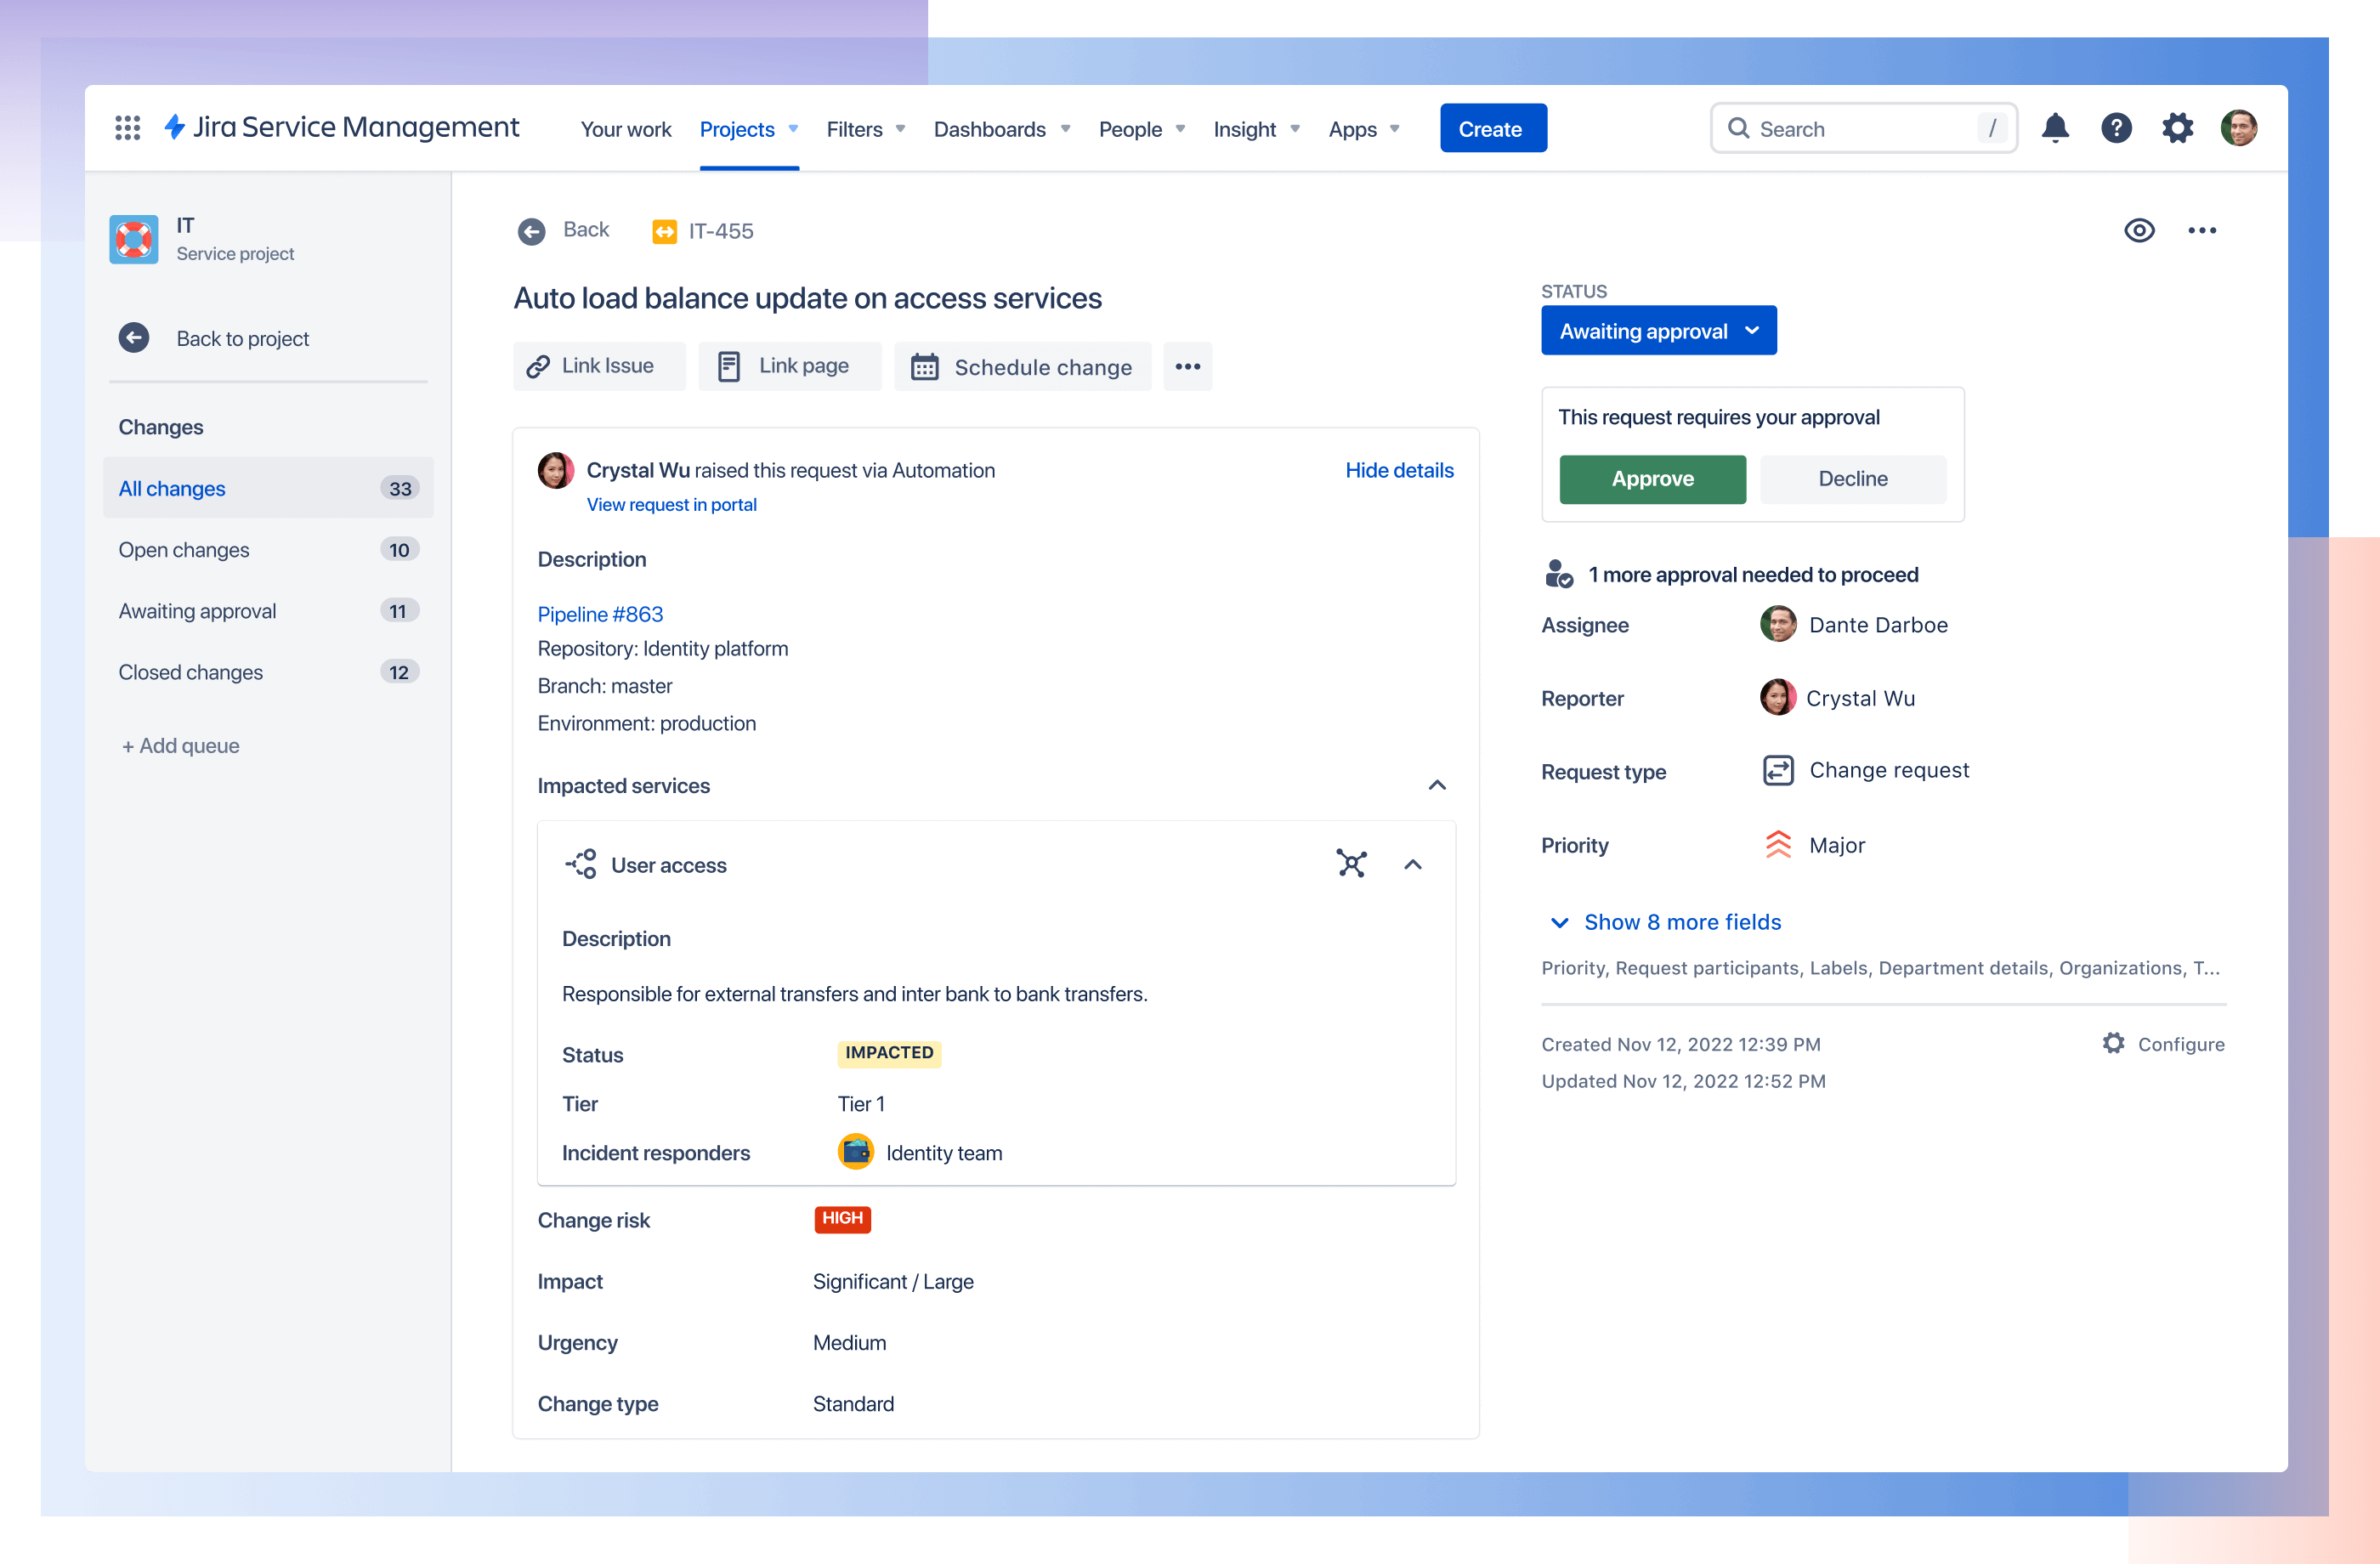This screenshot has width=2380, height=1564.
Task: Collapse the Impacted services section
Action: click(1437, 785)
